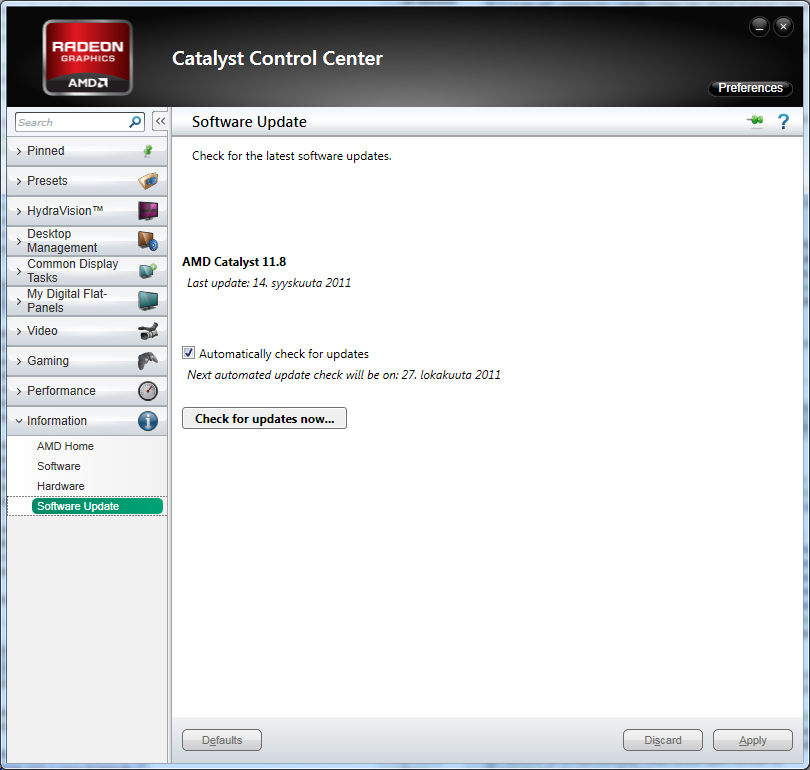This screenshot has width=810, height=770.
Task: Click the Pinned green pushpin icon
Action: (148, 151)
